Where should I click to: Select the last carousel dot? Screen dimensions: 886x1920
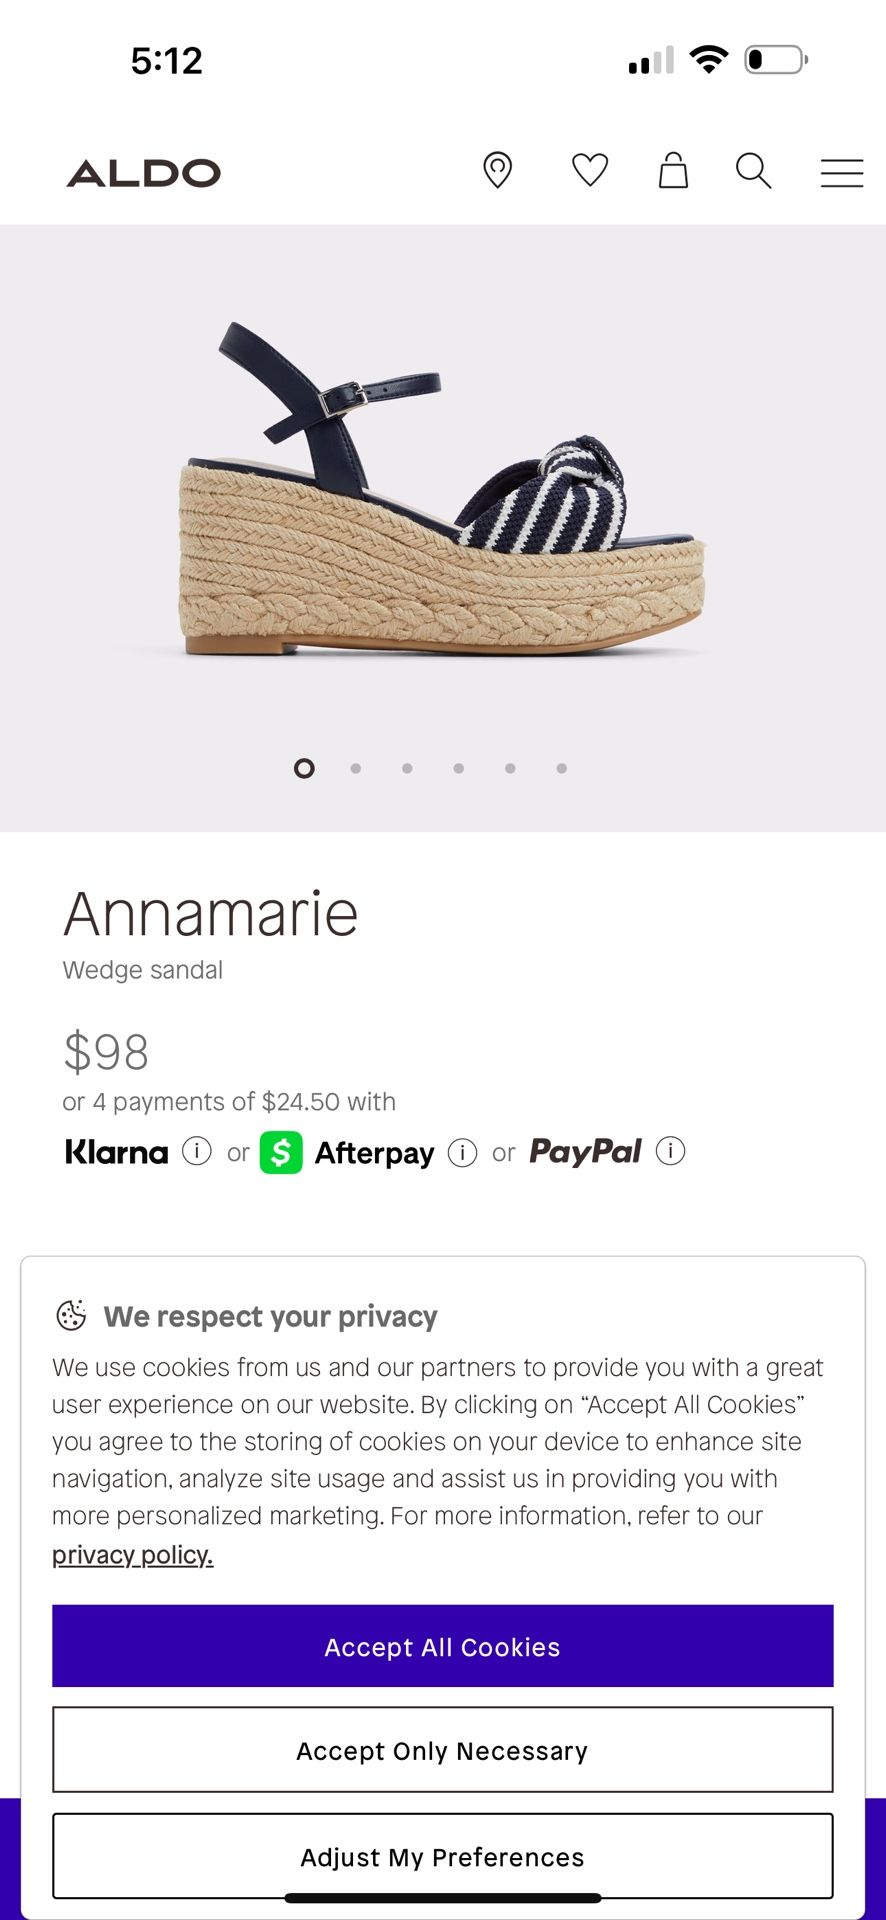pos(560,768)
